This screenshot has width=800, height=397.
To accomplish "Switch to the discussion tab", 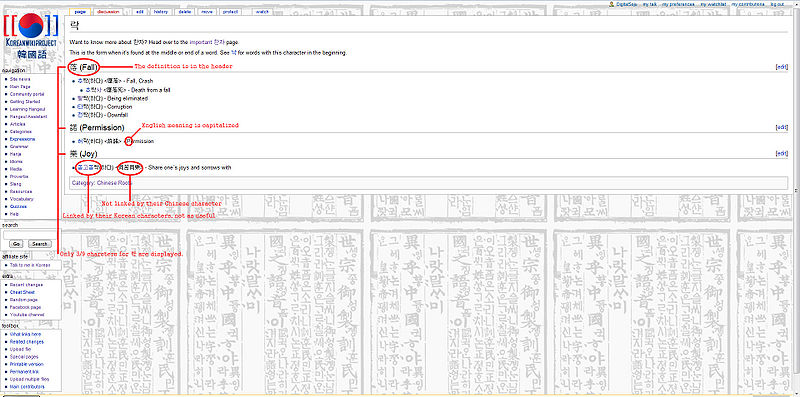I will (x=108, y=11).
